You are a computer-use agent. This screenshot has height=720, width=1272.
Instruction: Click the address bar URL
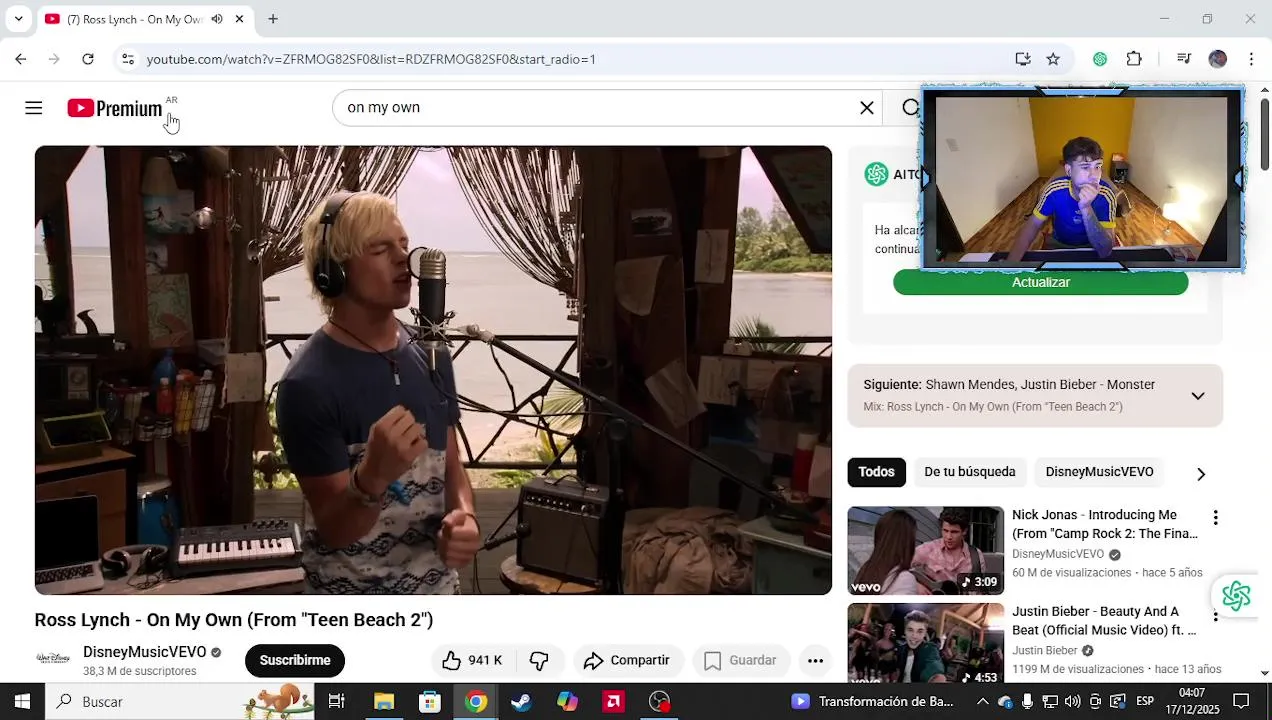[x=371, y=59]
